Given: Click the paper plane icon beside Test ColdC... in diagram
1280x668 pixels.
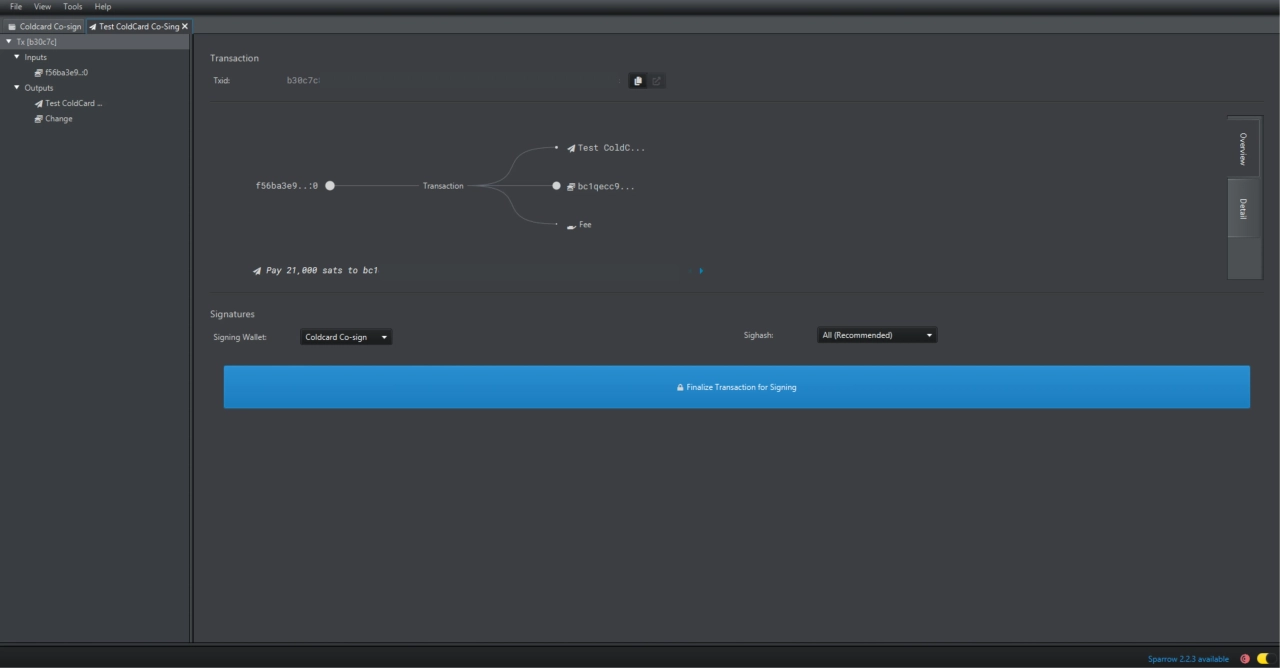Looking at the screenshot, I should click(x=571, y=148).
